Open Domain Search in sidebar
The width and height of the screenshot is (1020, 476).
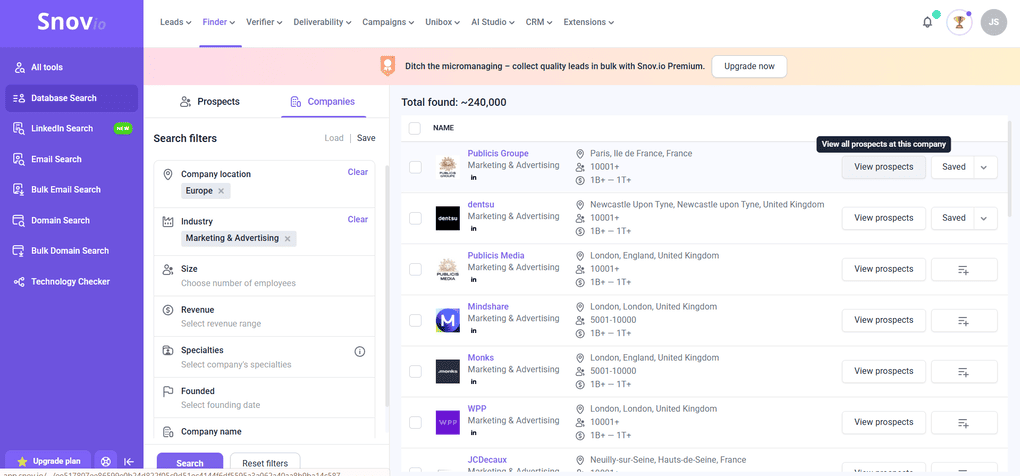pos(72,220)
